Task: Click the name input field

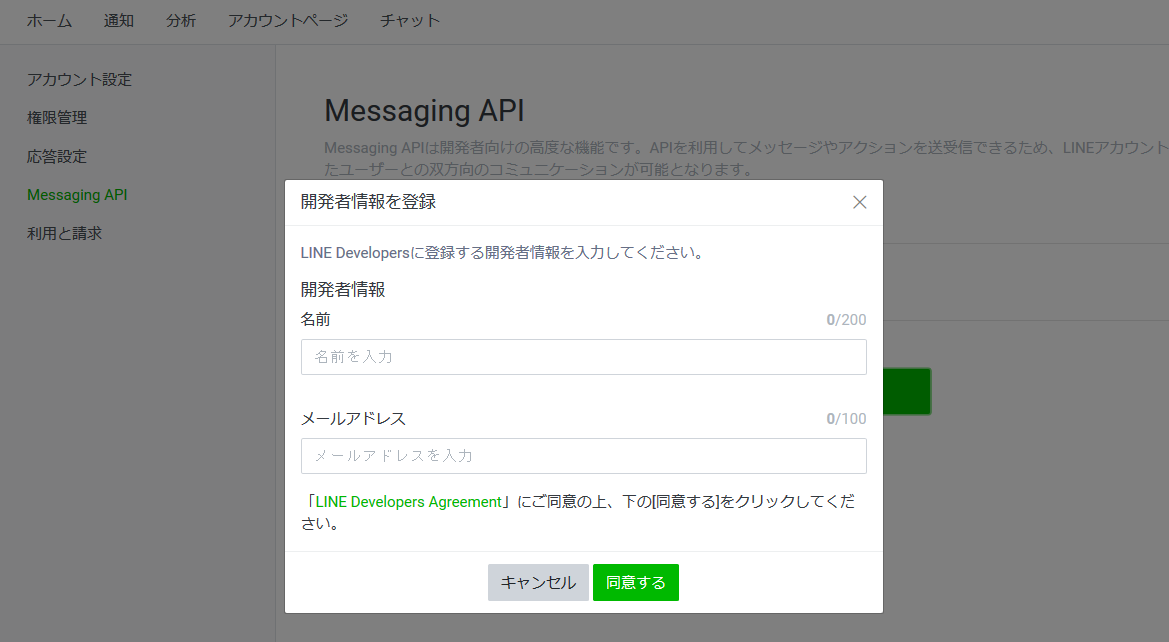Action: point(584,356)
